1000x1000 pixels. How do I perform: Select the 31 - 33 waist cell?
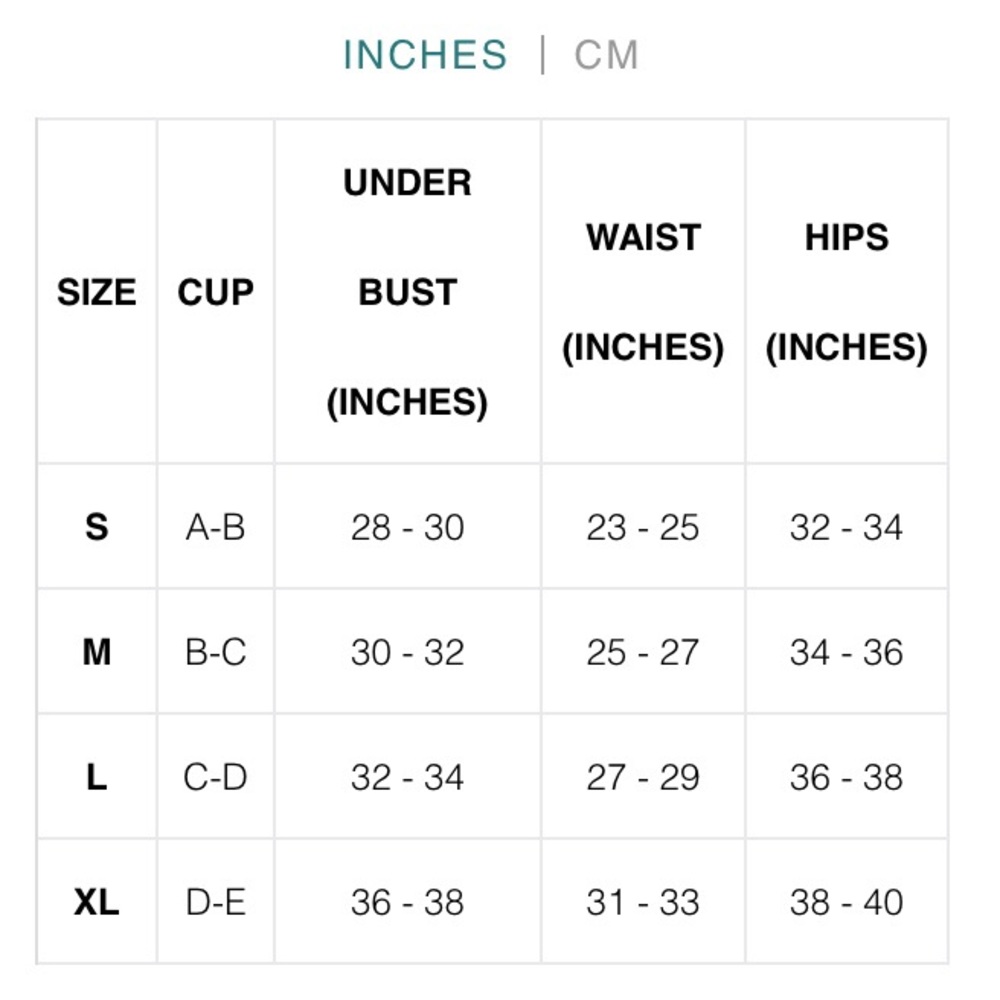643,902
